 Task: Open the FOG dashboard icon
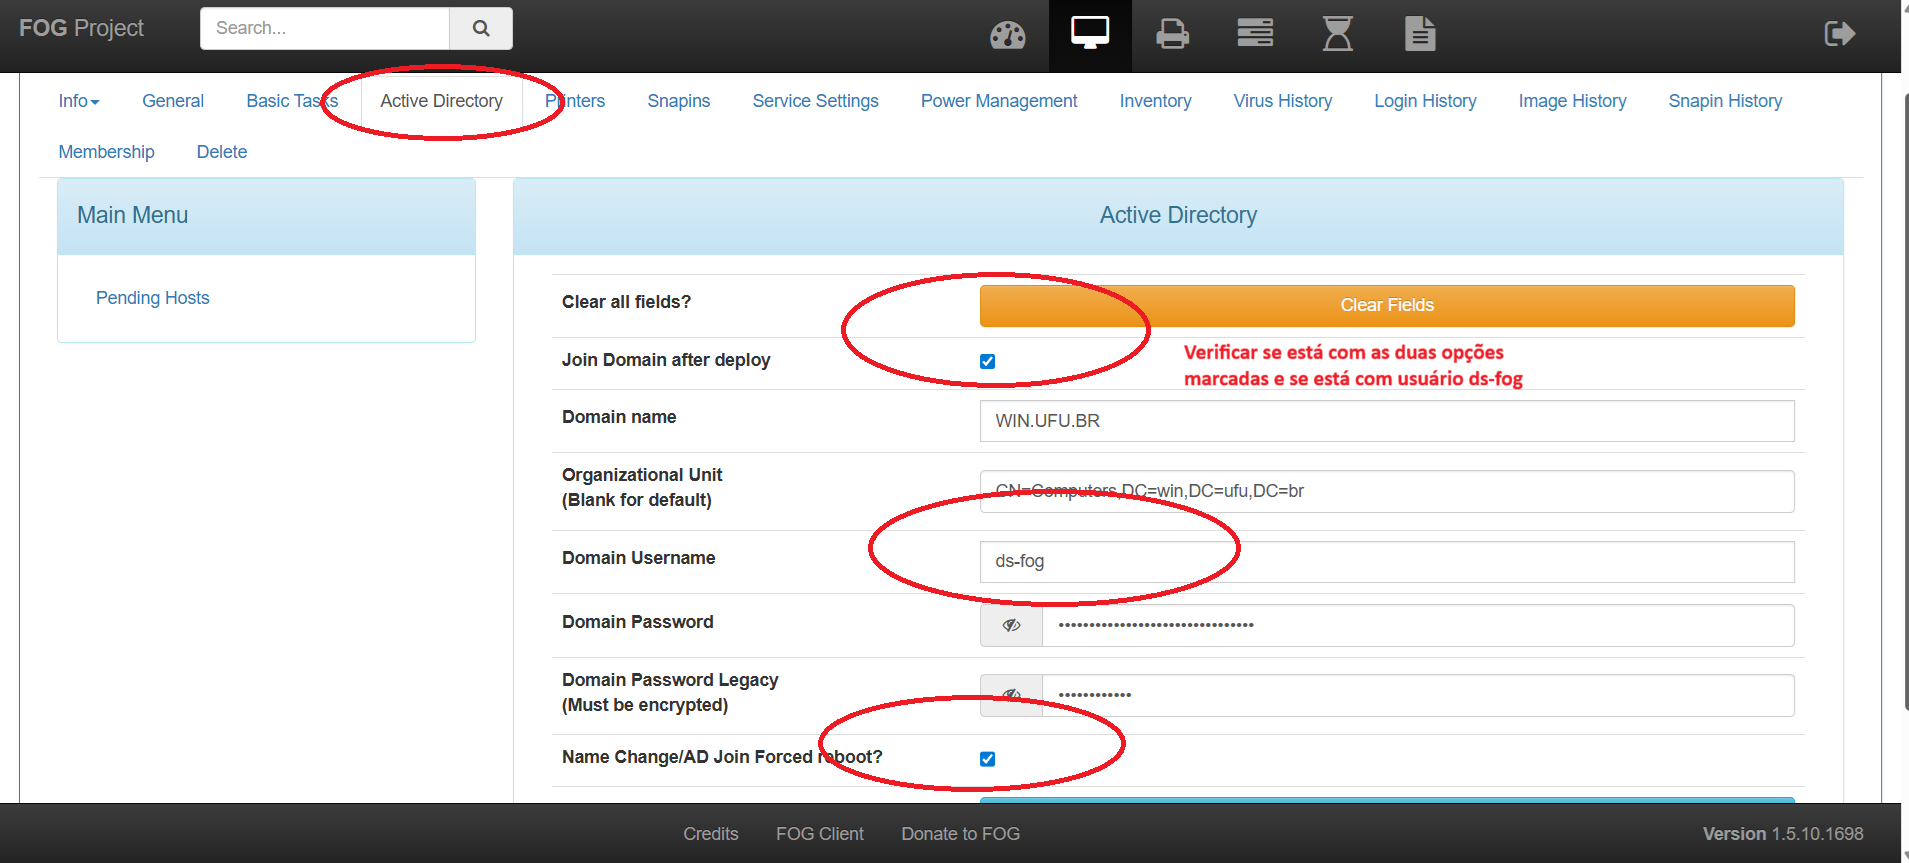pos(1007,35)
